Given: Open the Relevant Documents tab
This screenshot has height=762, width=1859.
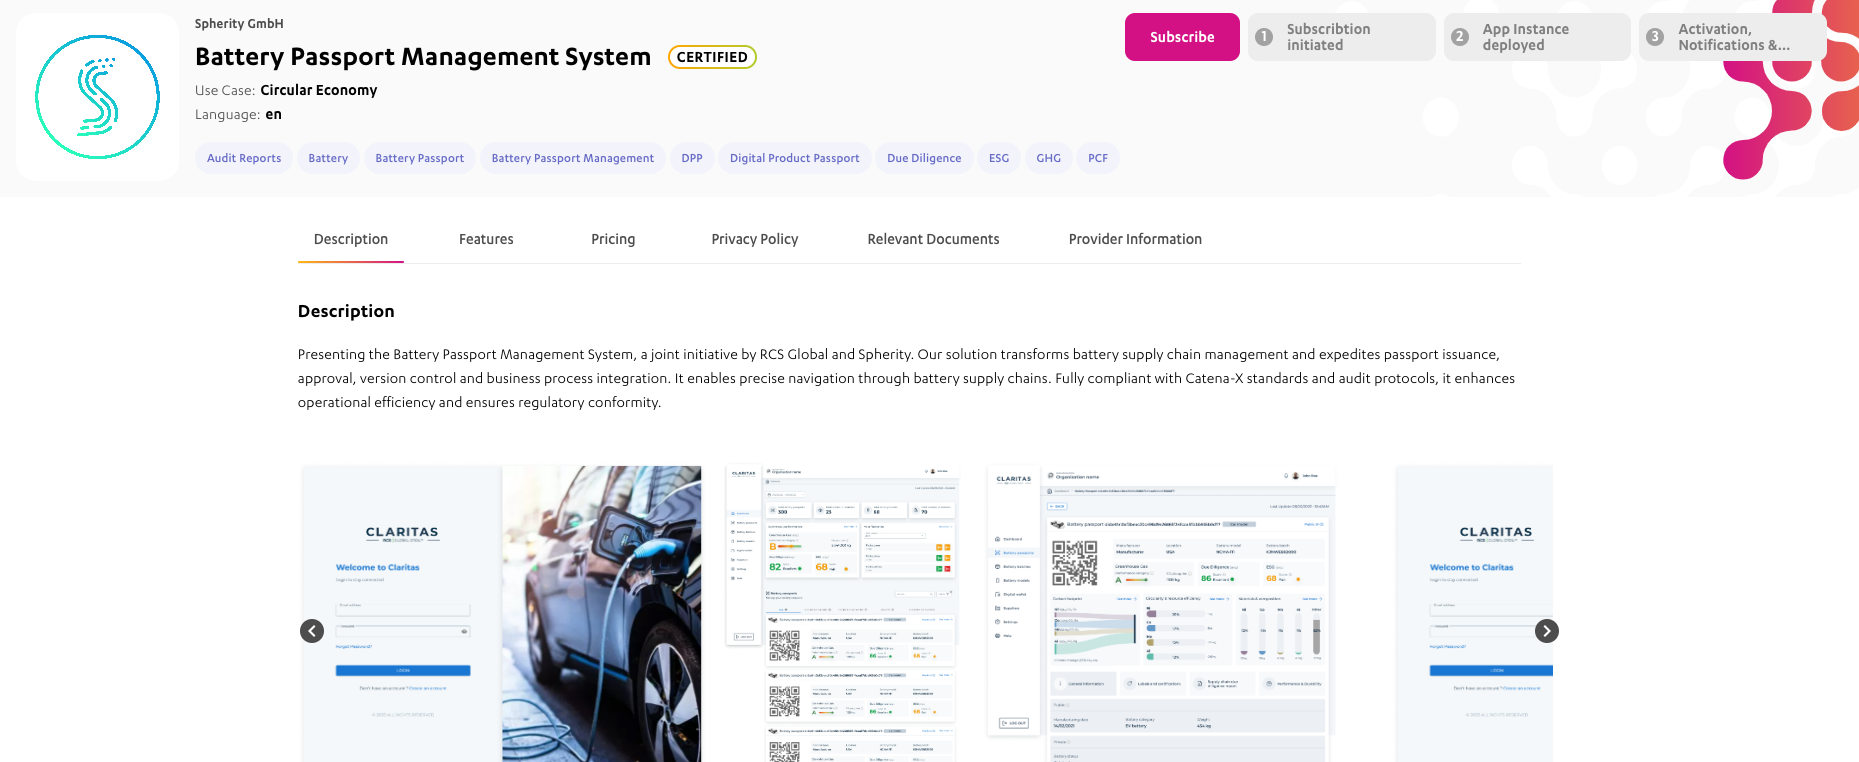Looking at the screenshot, I should pyautogui.click(x=933, y=239).
